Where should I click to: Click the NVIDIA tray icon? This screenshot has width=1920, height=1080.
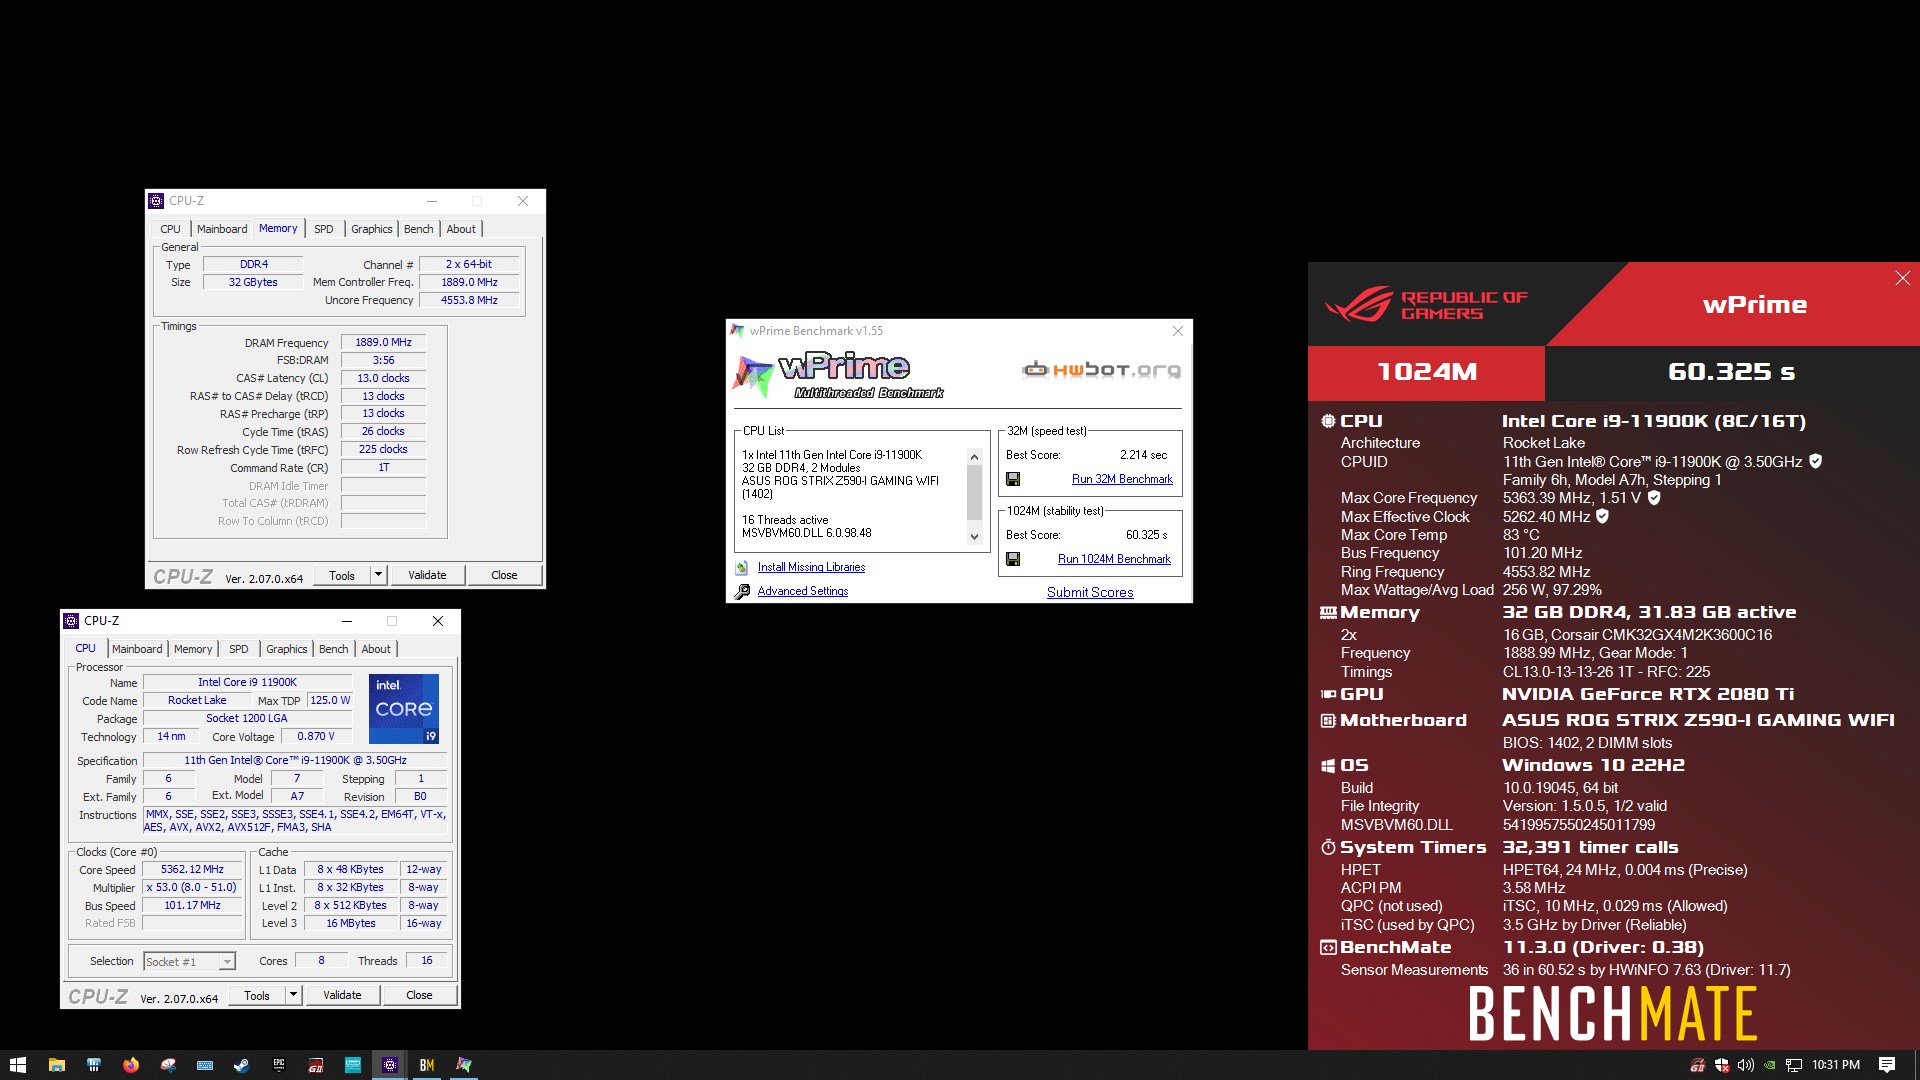click(1770, 1065)
